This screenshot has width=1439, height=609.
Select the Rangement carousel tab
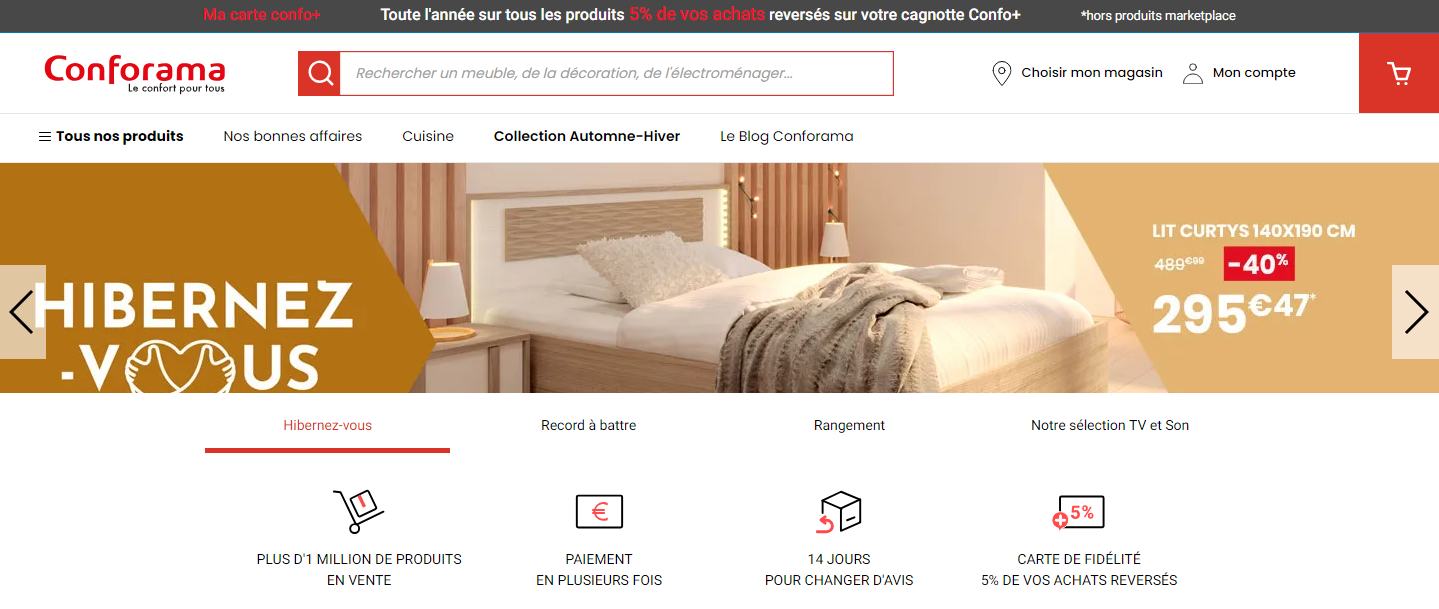(x=849, y=425)
